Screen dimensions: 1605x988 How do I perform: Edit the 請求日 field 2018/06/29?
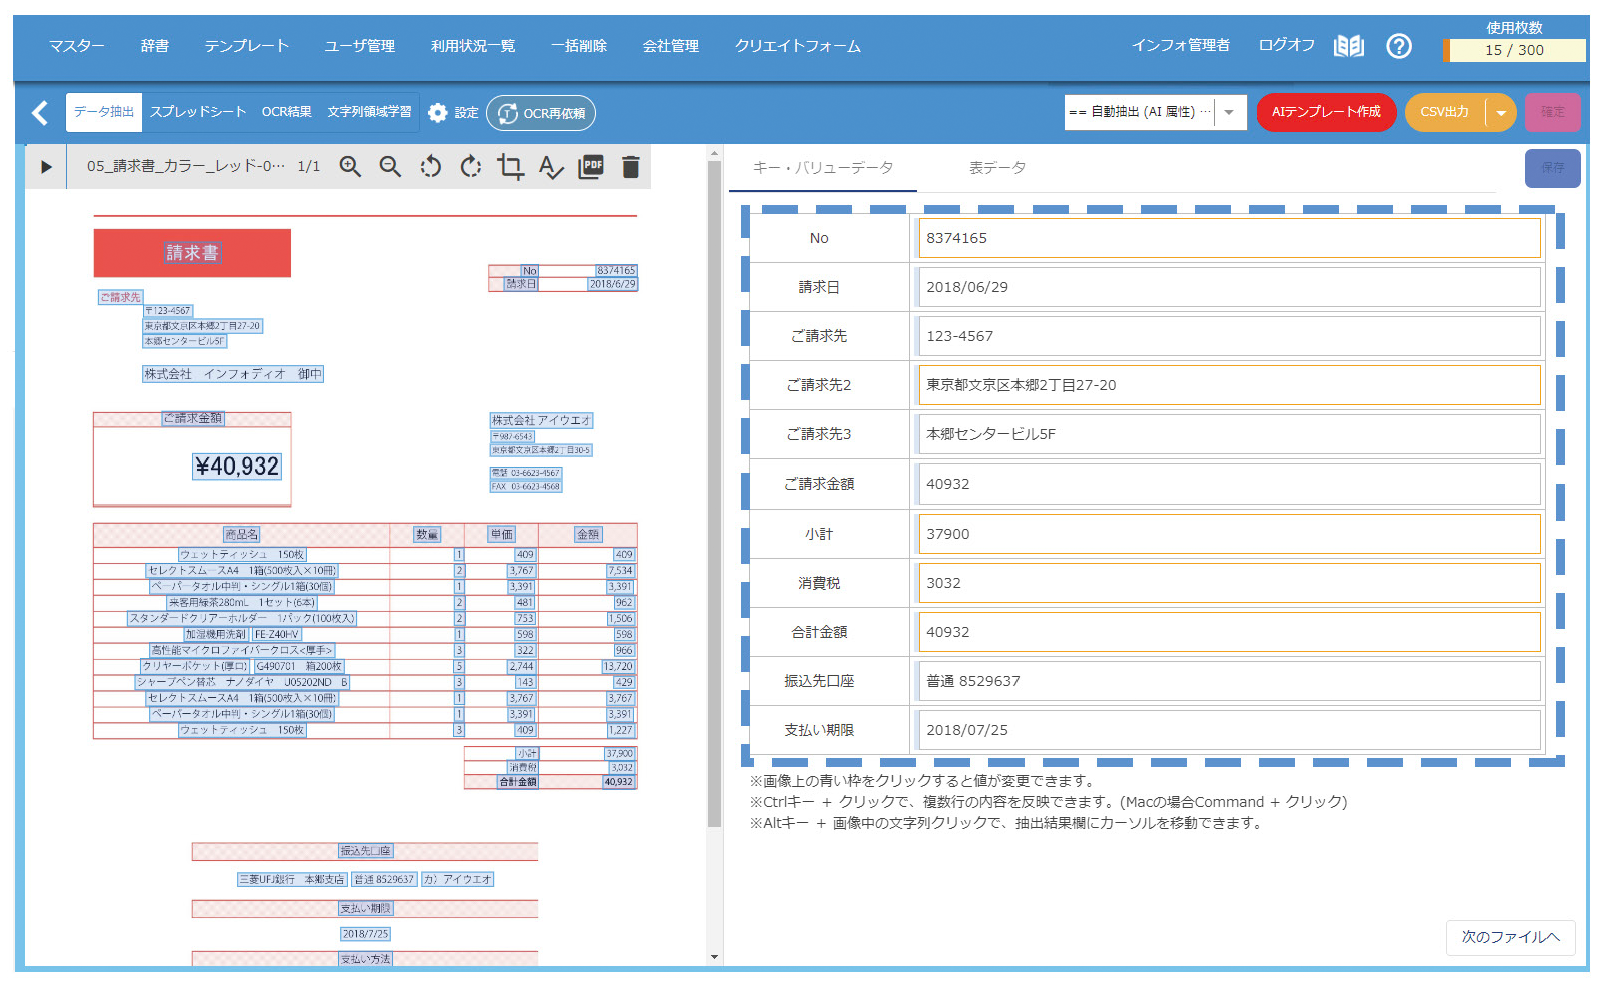click(1229, 287)
